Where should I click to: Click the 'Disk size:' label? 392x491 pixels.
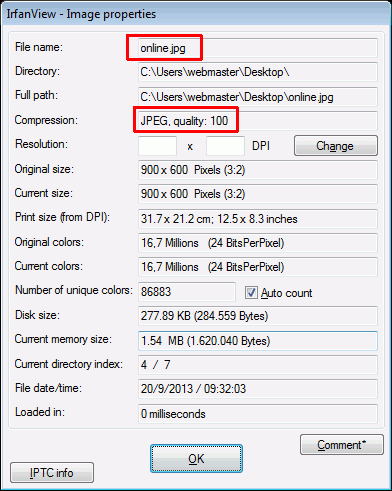(37, 315)
